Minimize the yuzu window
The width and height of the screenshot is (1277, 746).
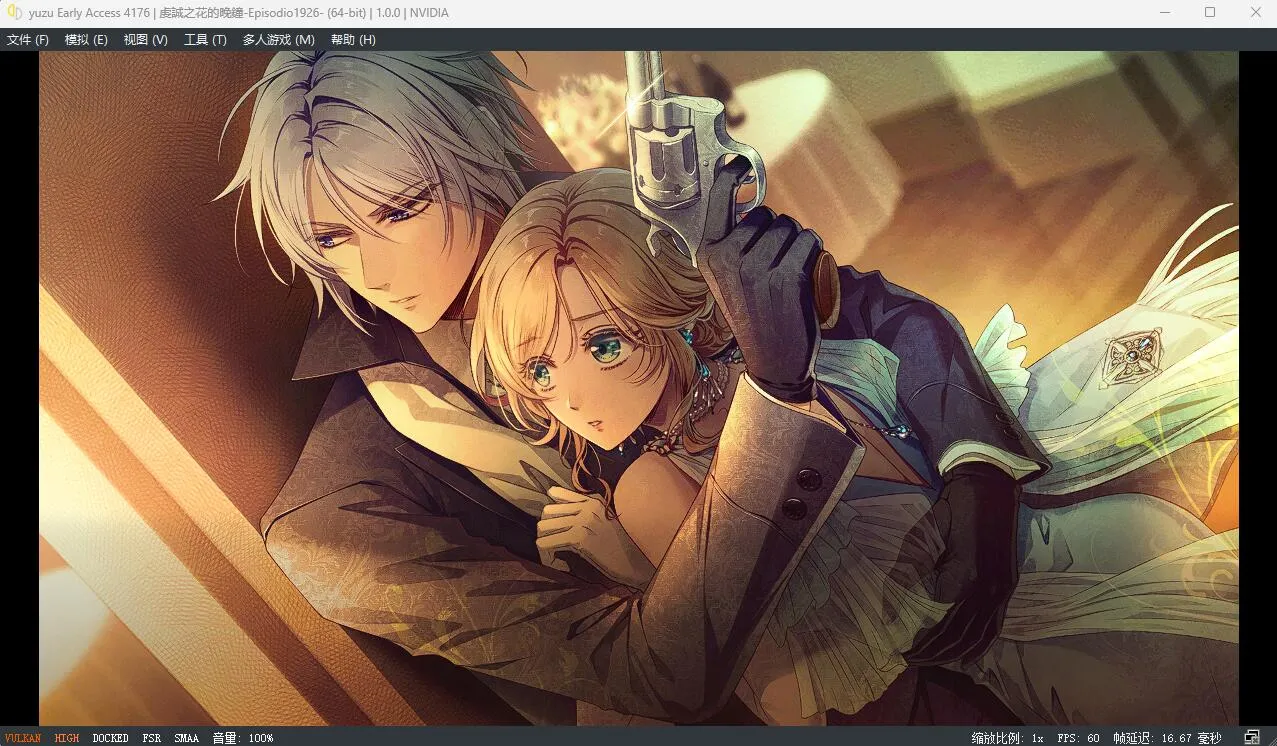pos(1165,13)
